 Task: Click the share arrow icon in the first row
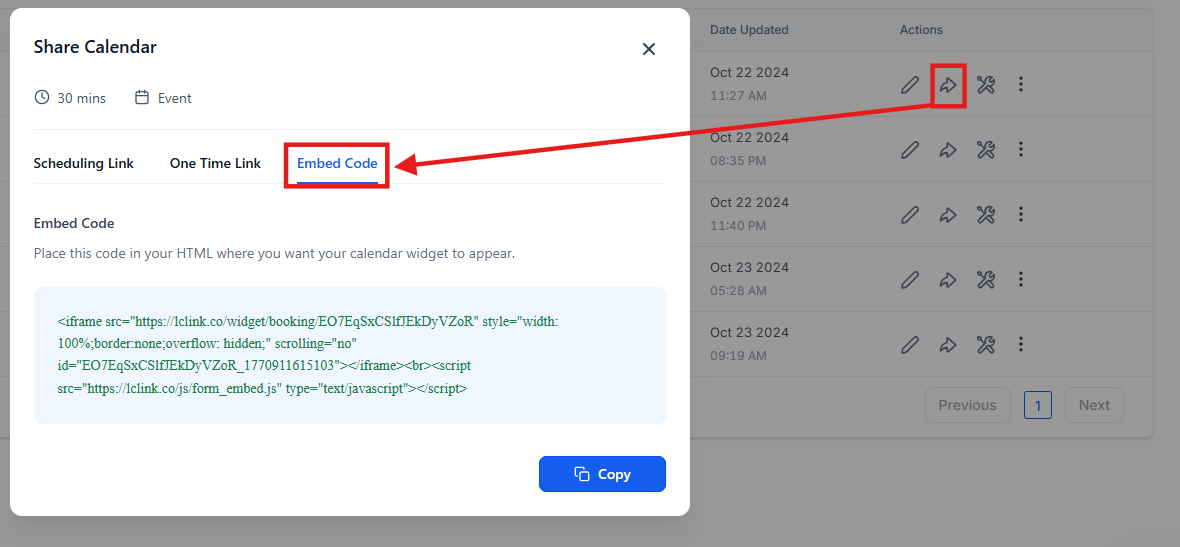[x=947, y=85]
